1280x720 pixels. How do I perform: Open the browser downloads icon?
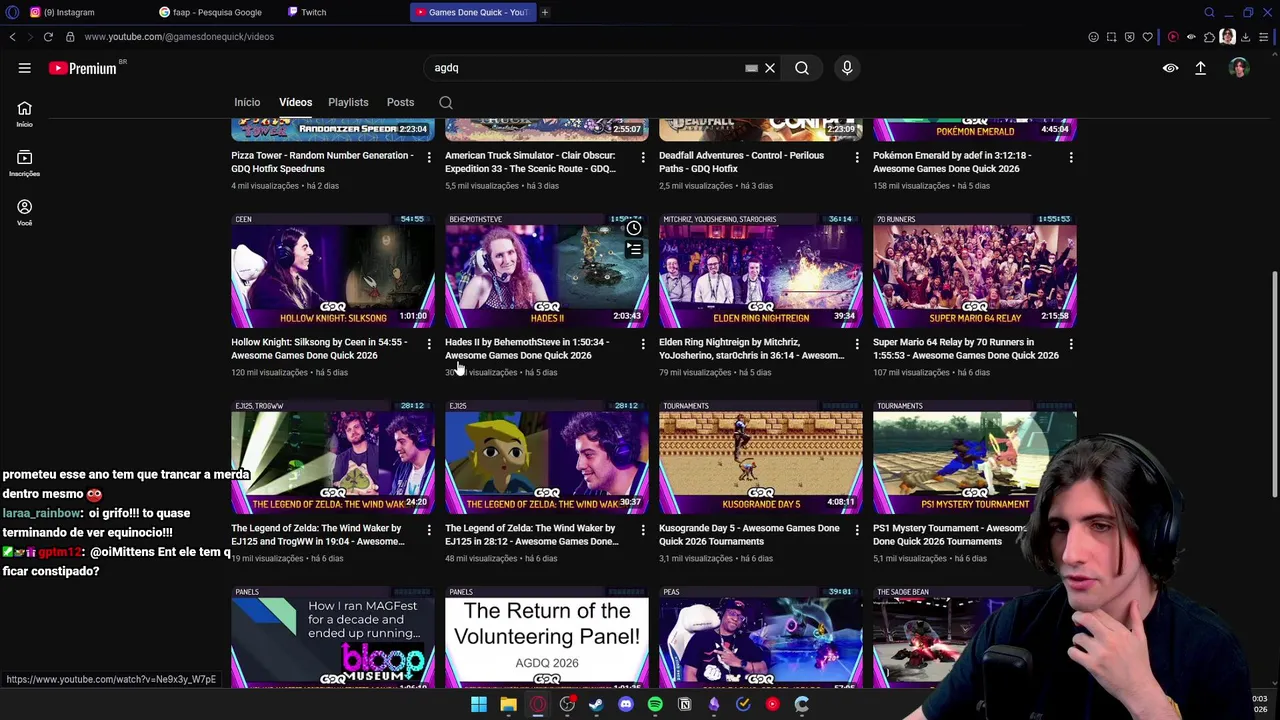[1246, 37]
